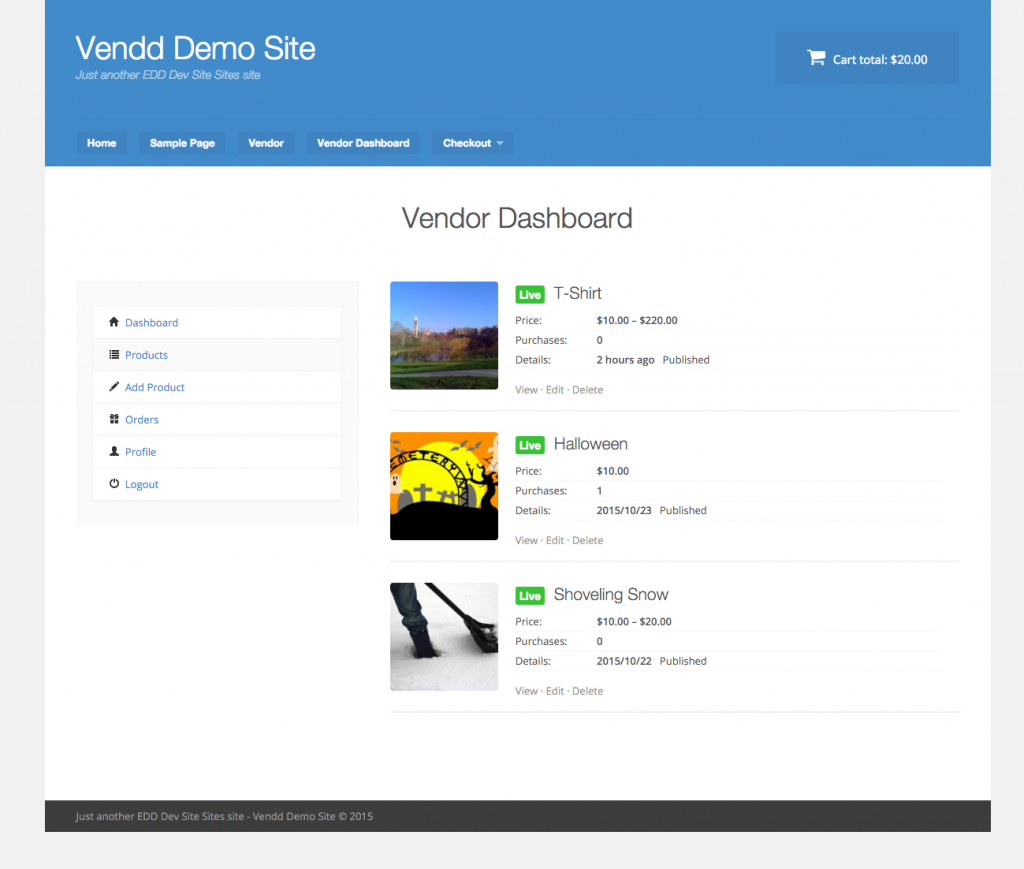Click the site tagline under the title
The image size is (1024, 869).
pos(168,75)
